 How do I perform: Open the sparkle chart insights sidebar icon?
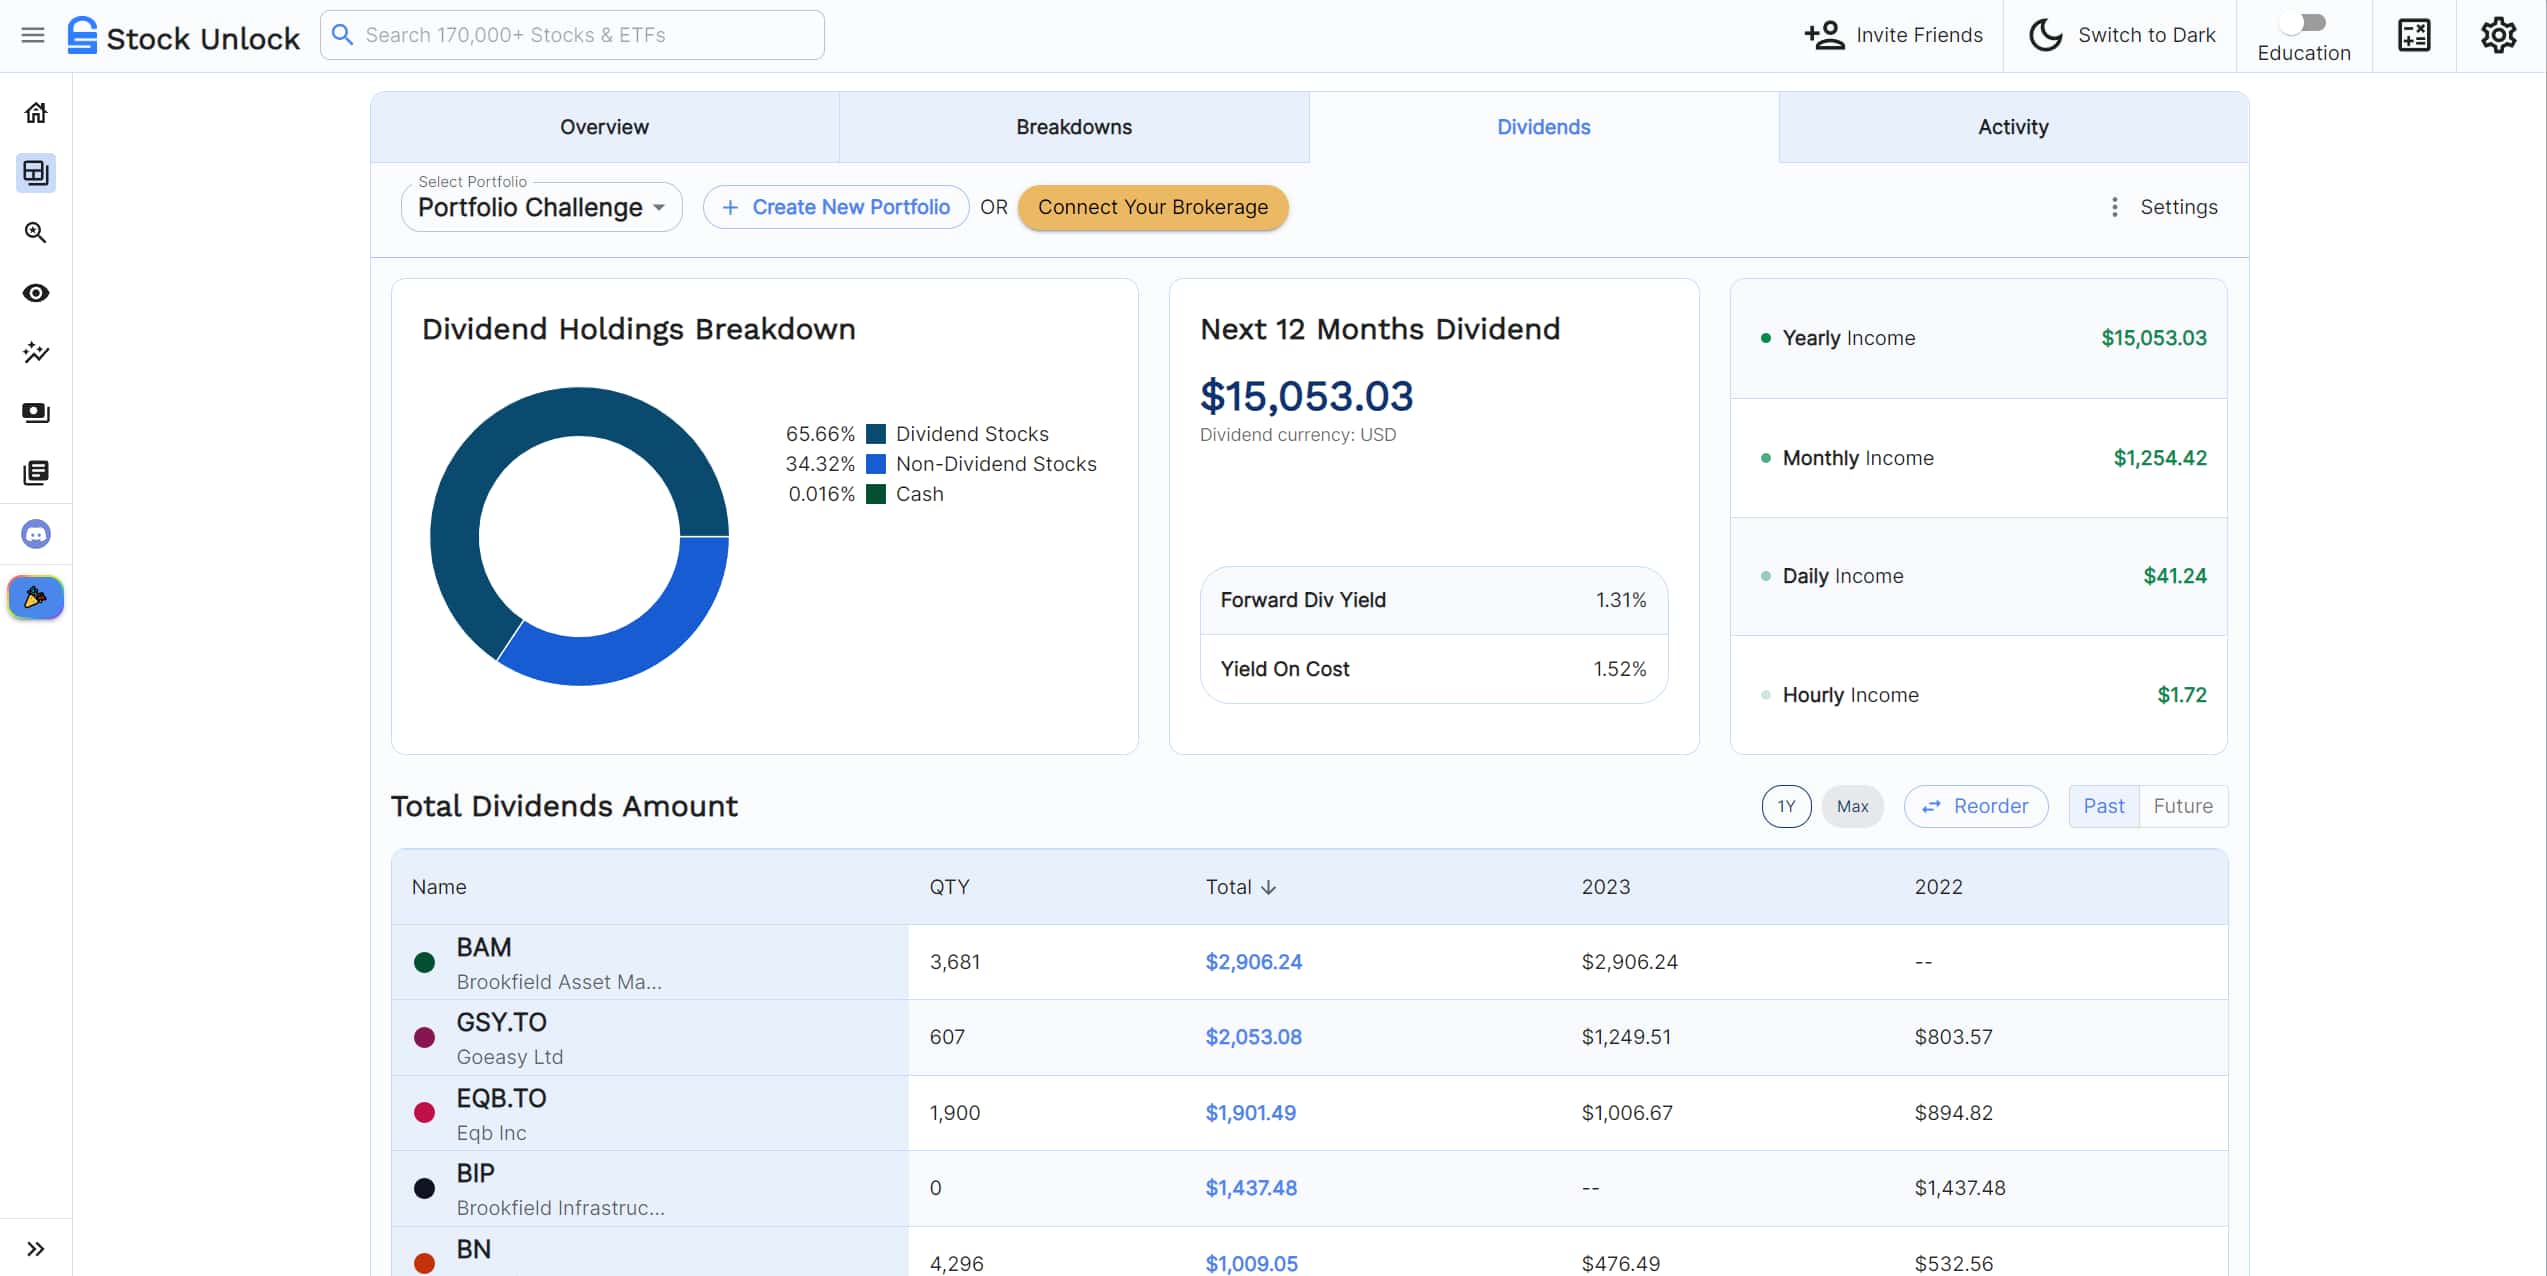coord(36,353)
